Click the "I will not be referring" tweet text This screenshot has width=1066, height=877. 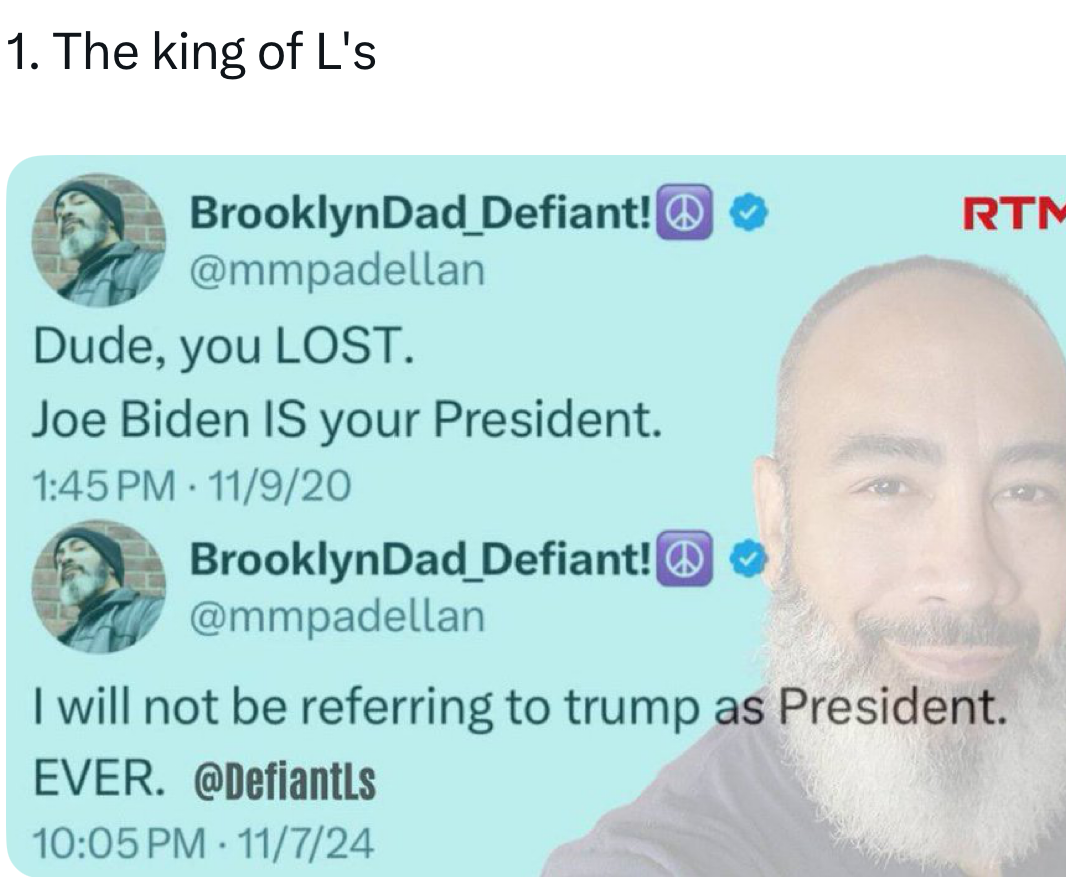coord(400,708)
